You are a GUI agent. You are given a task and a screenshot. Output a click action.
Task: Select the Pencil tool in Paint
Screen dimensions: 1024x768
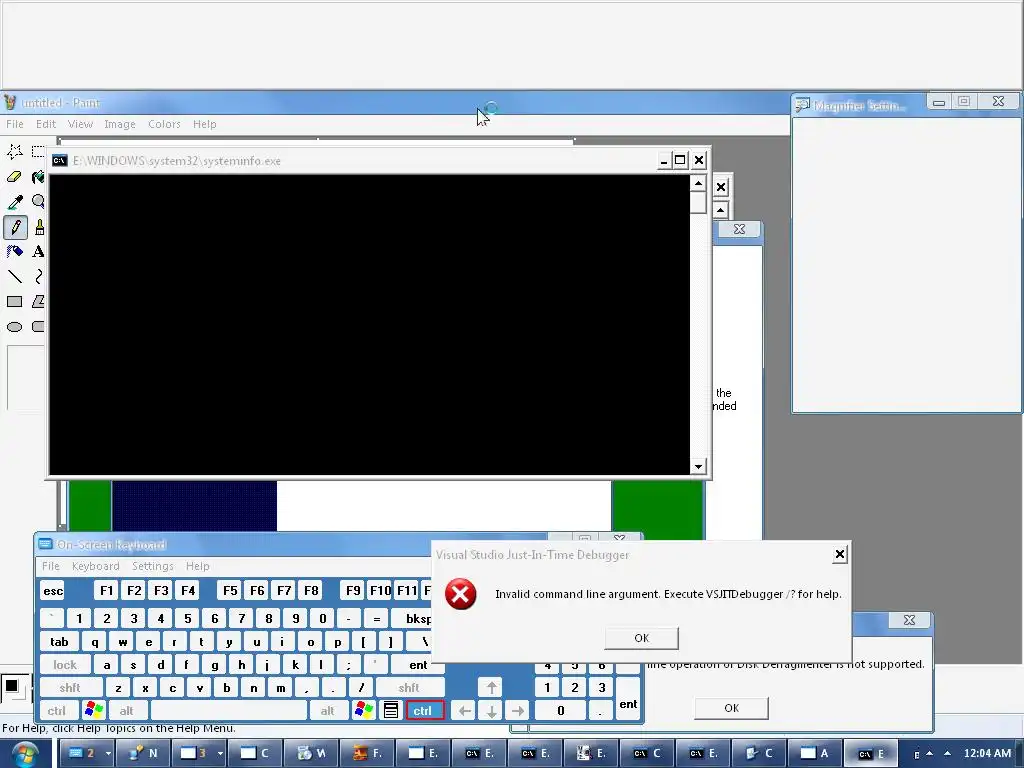coord(15,227)
